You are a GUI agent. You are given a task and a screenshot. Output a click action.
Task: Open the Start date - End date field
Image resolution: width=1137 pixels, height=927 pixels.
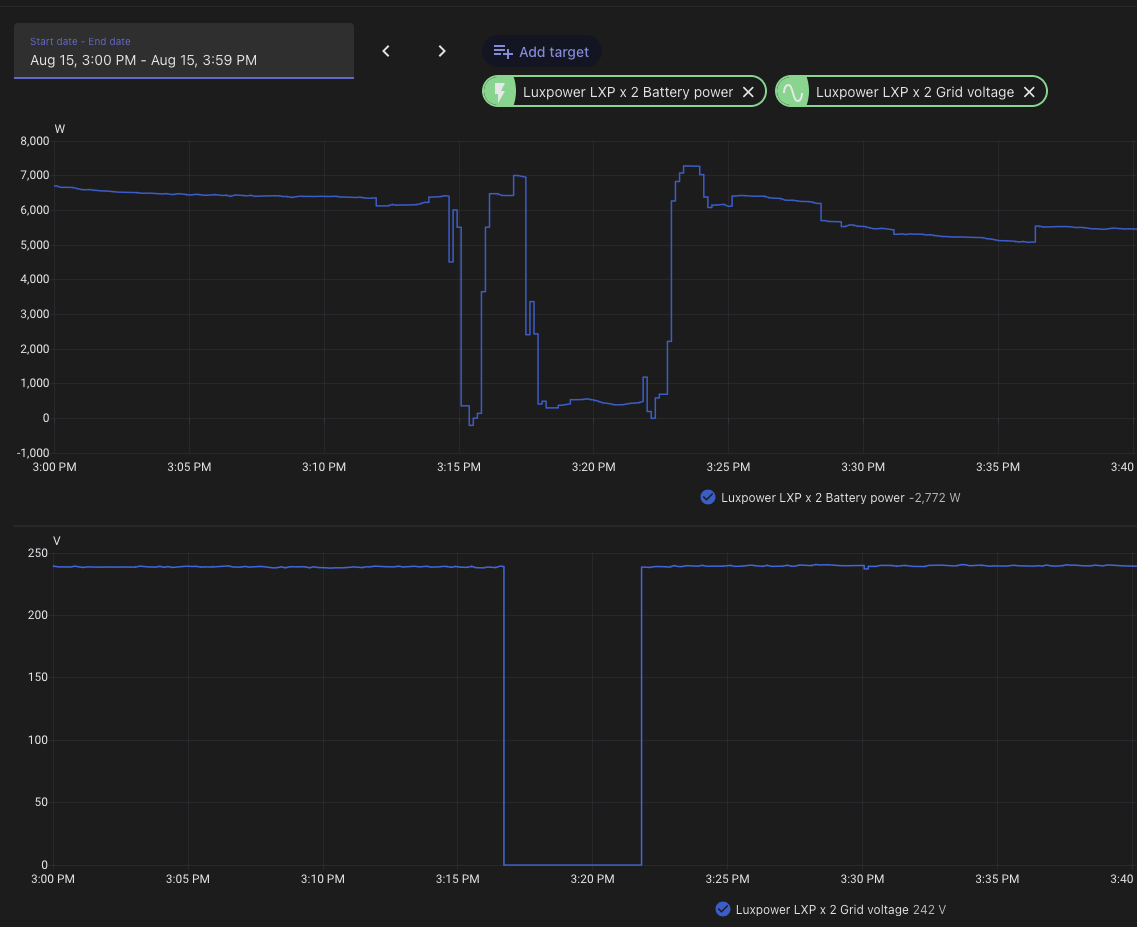point(183,51)
